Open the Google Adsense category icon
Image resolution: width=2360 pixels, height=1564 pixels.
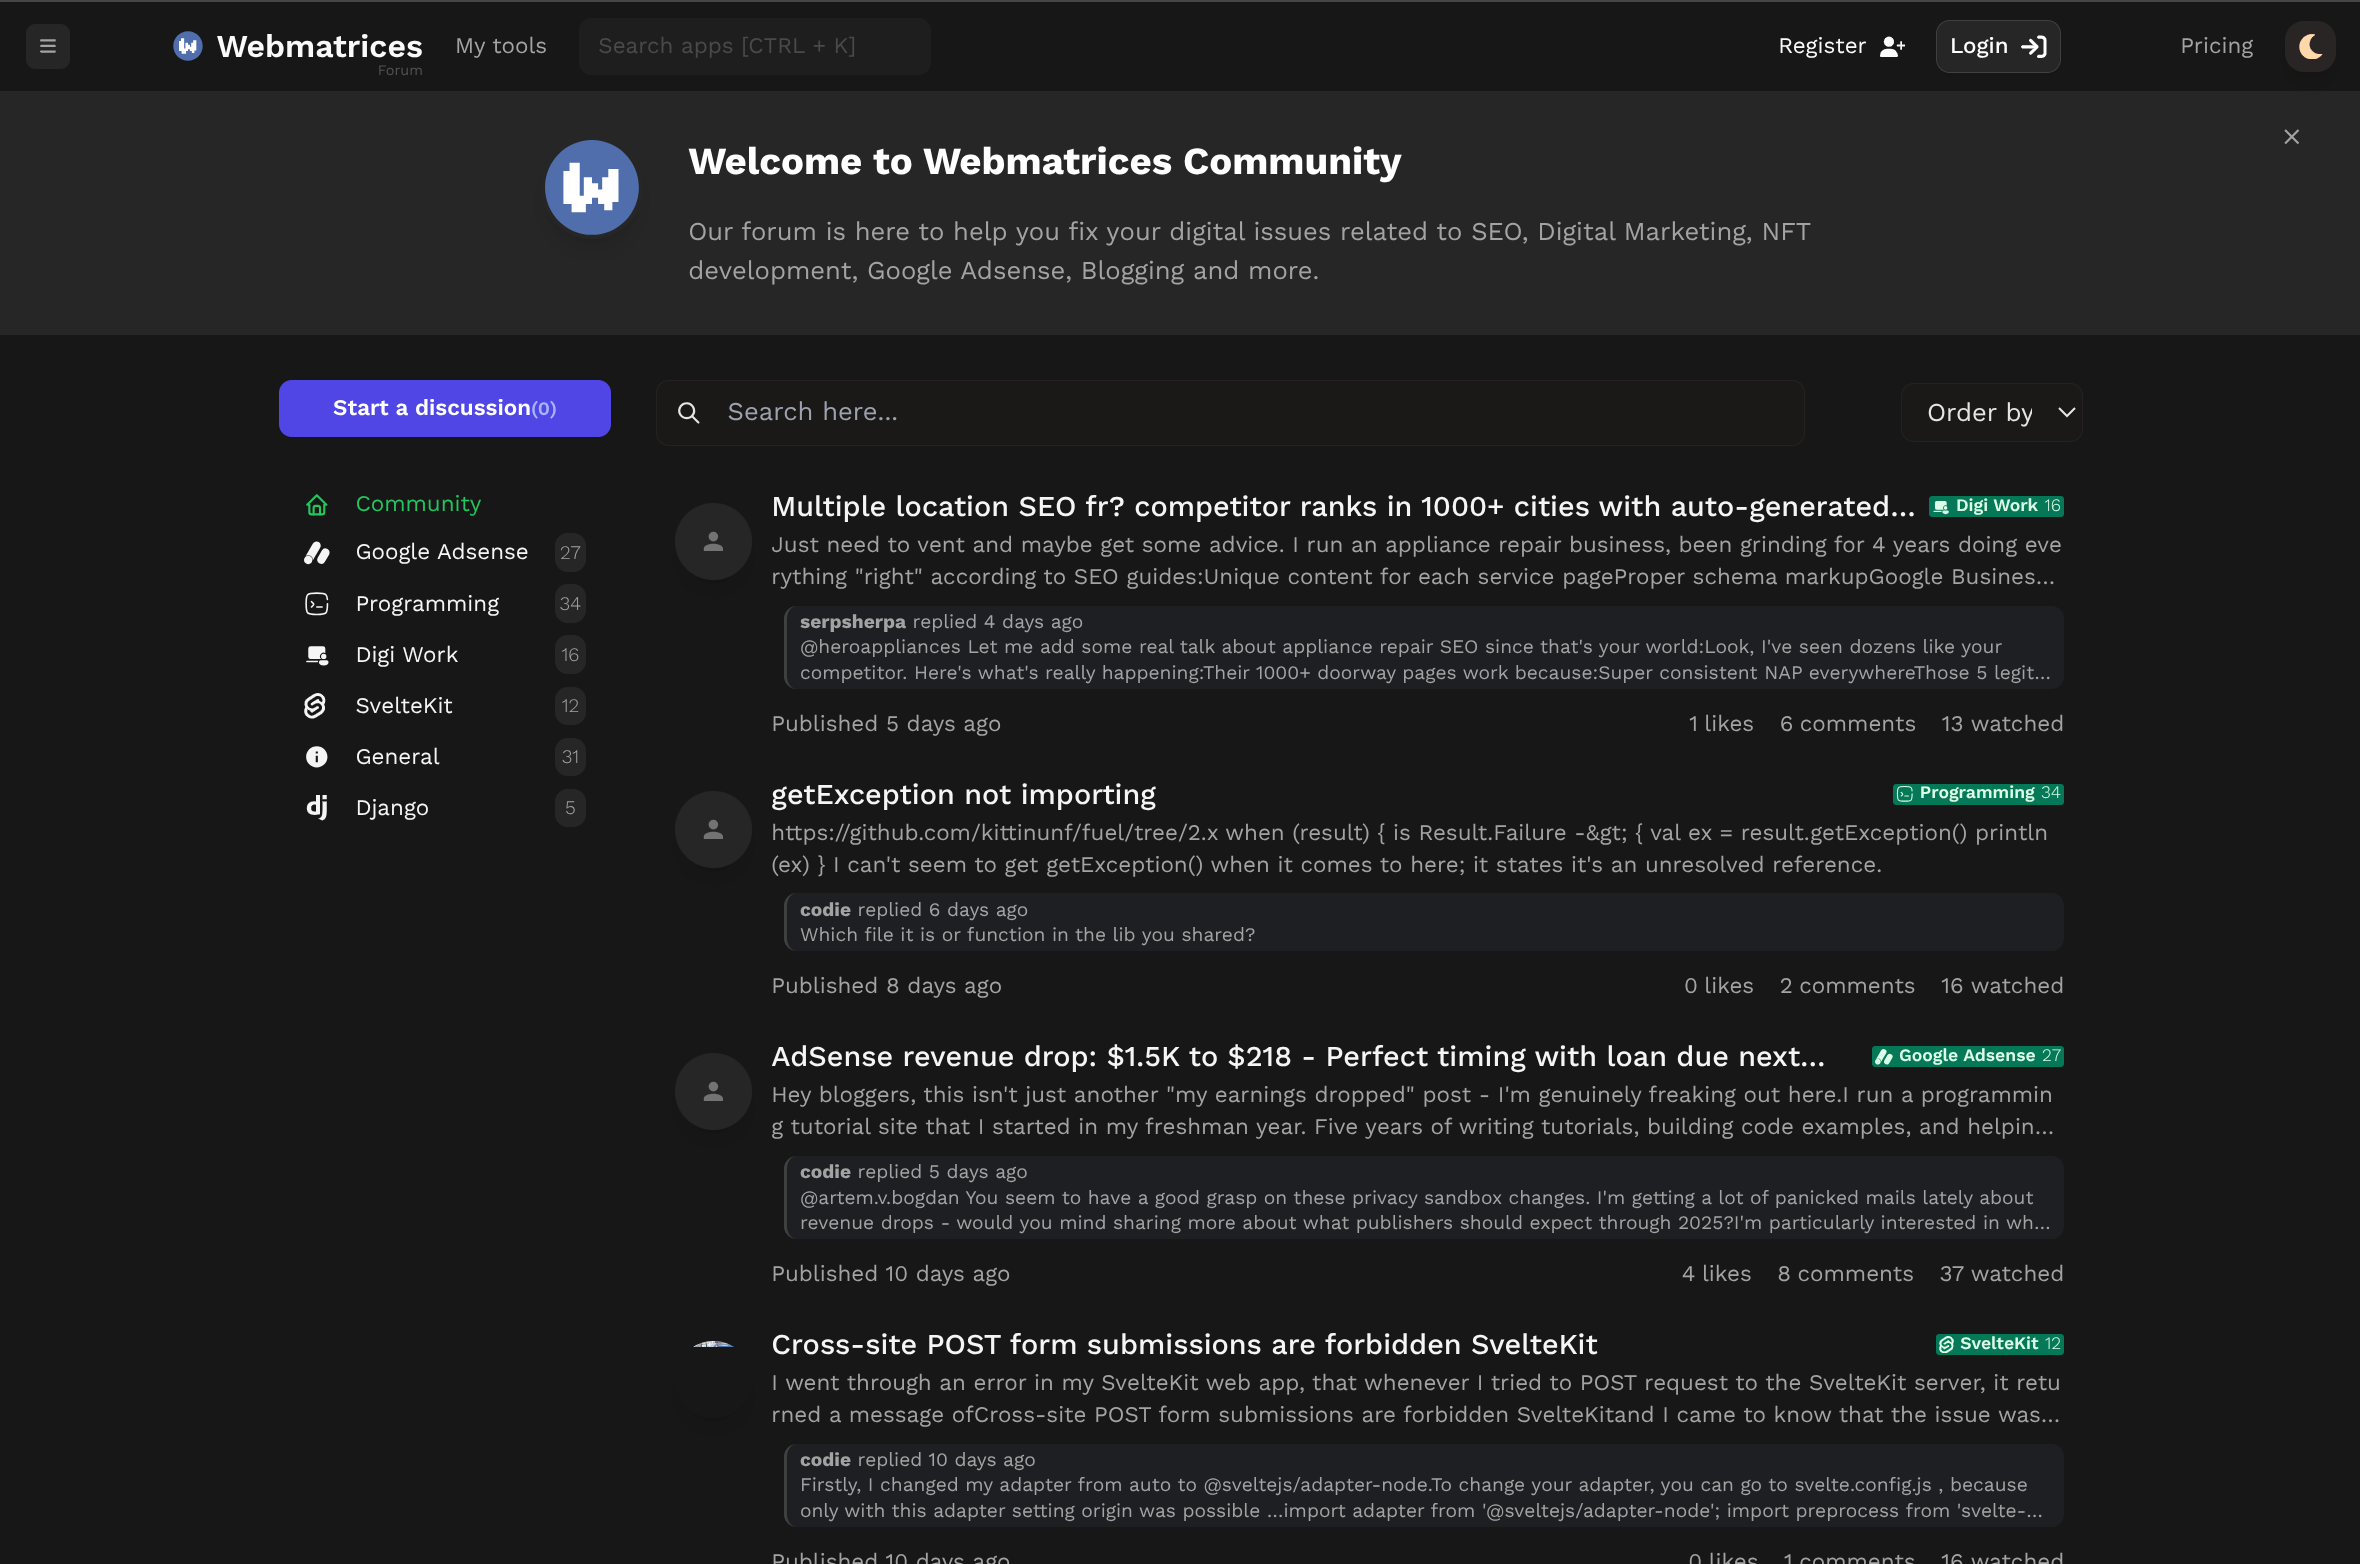316,552
